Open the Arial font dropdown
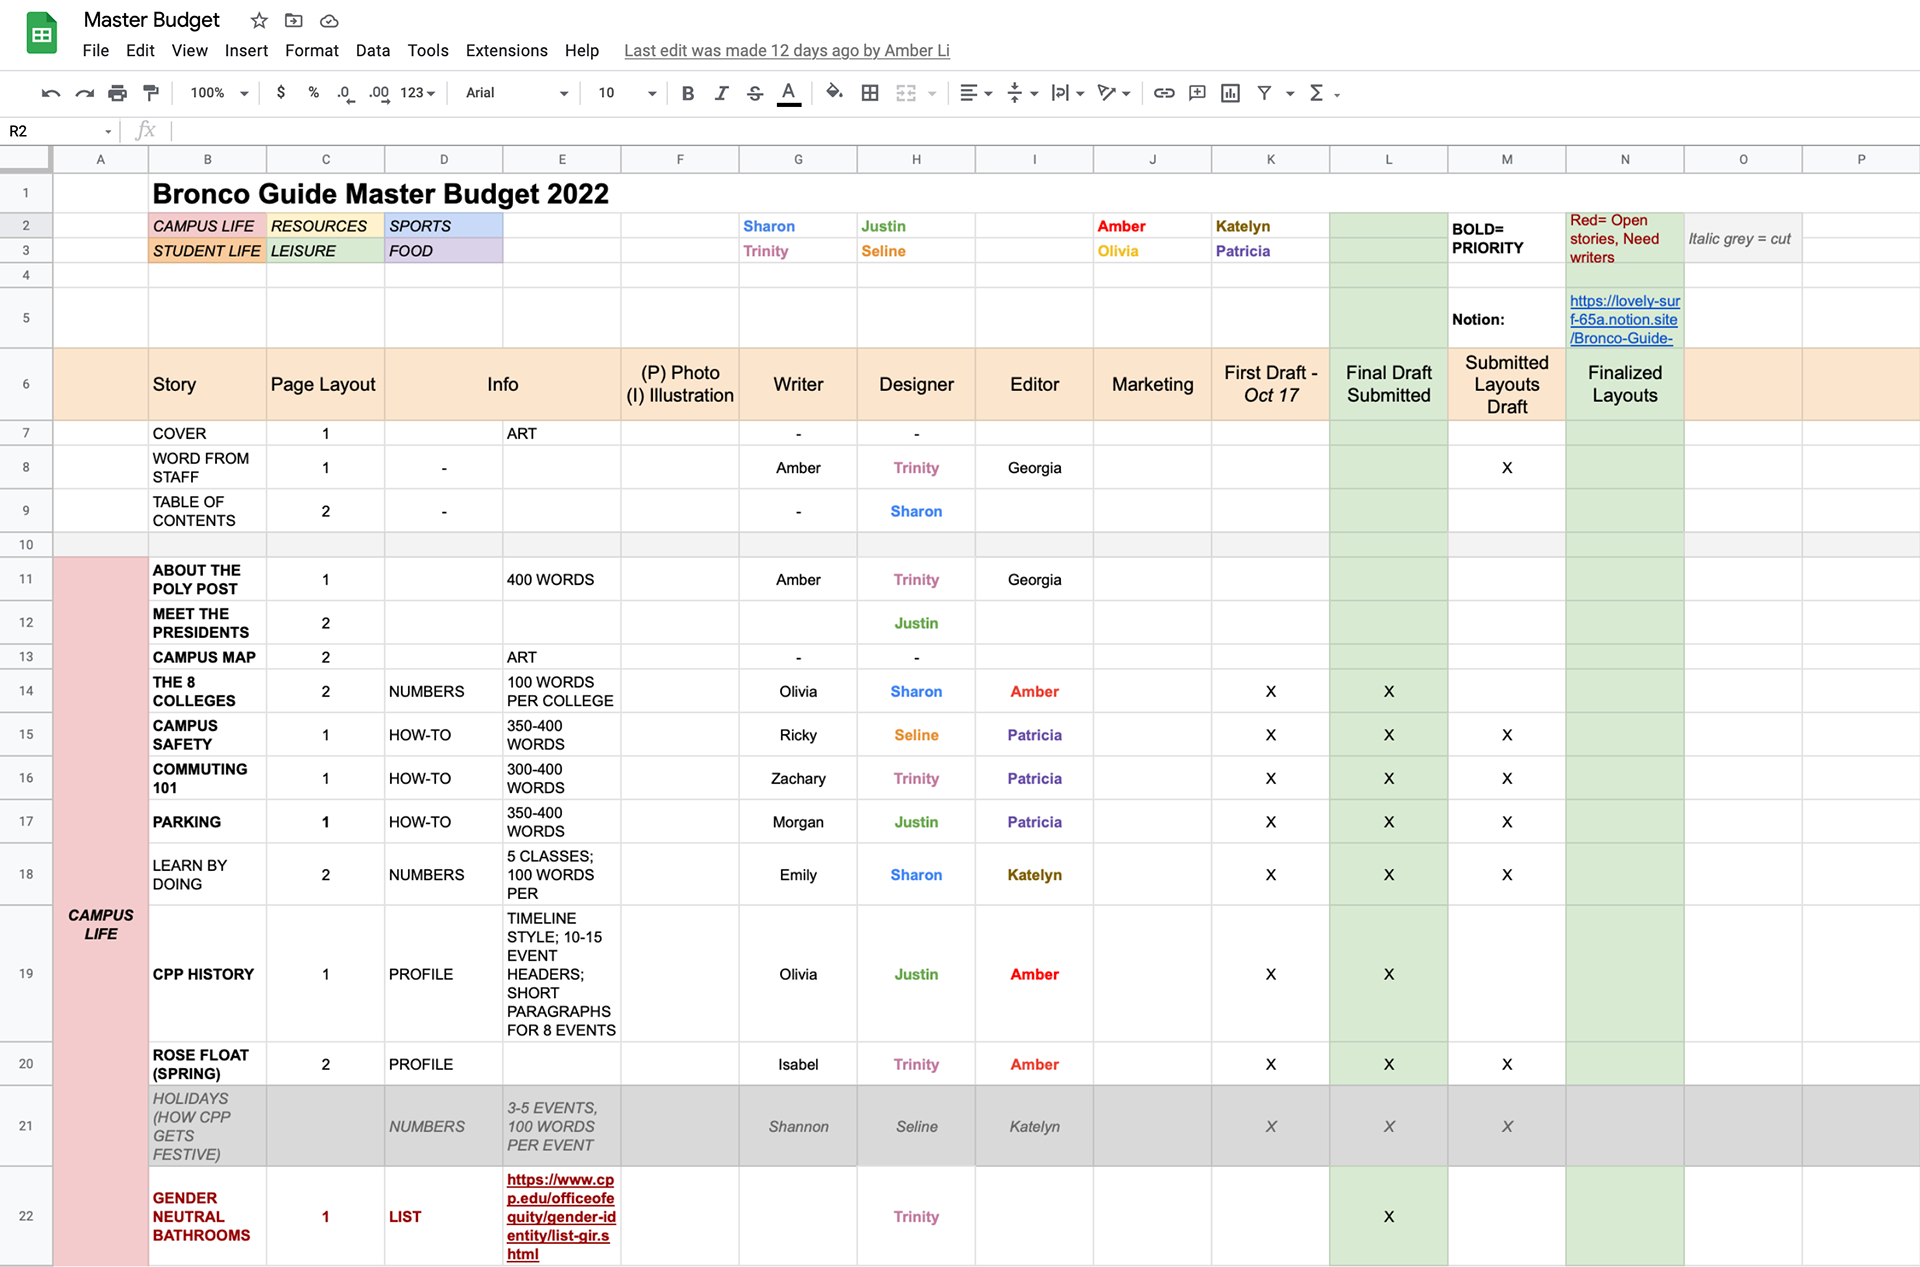Screen dimensions: 1920x1267 pos(516,93)
